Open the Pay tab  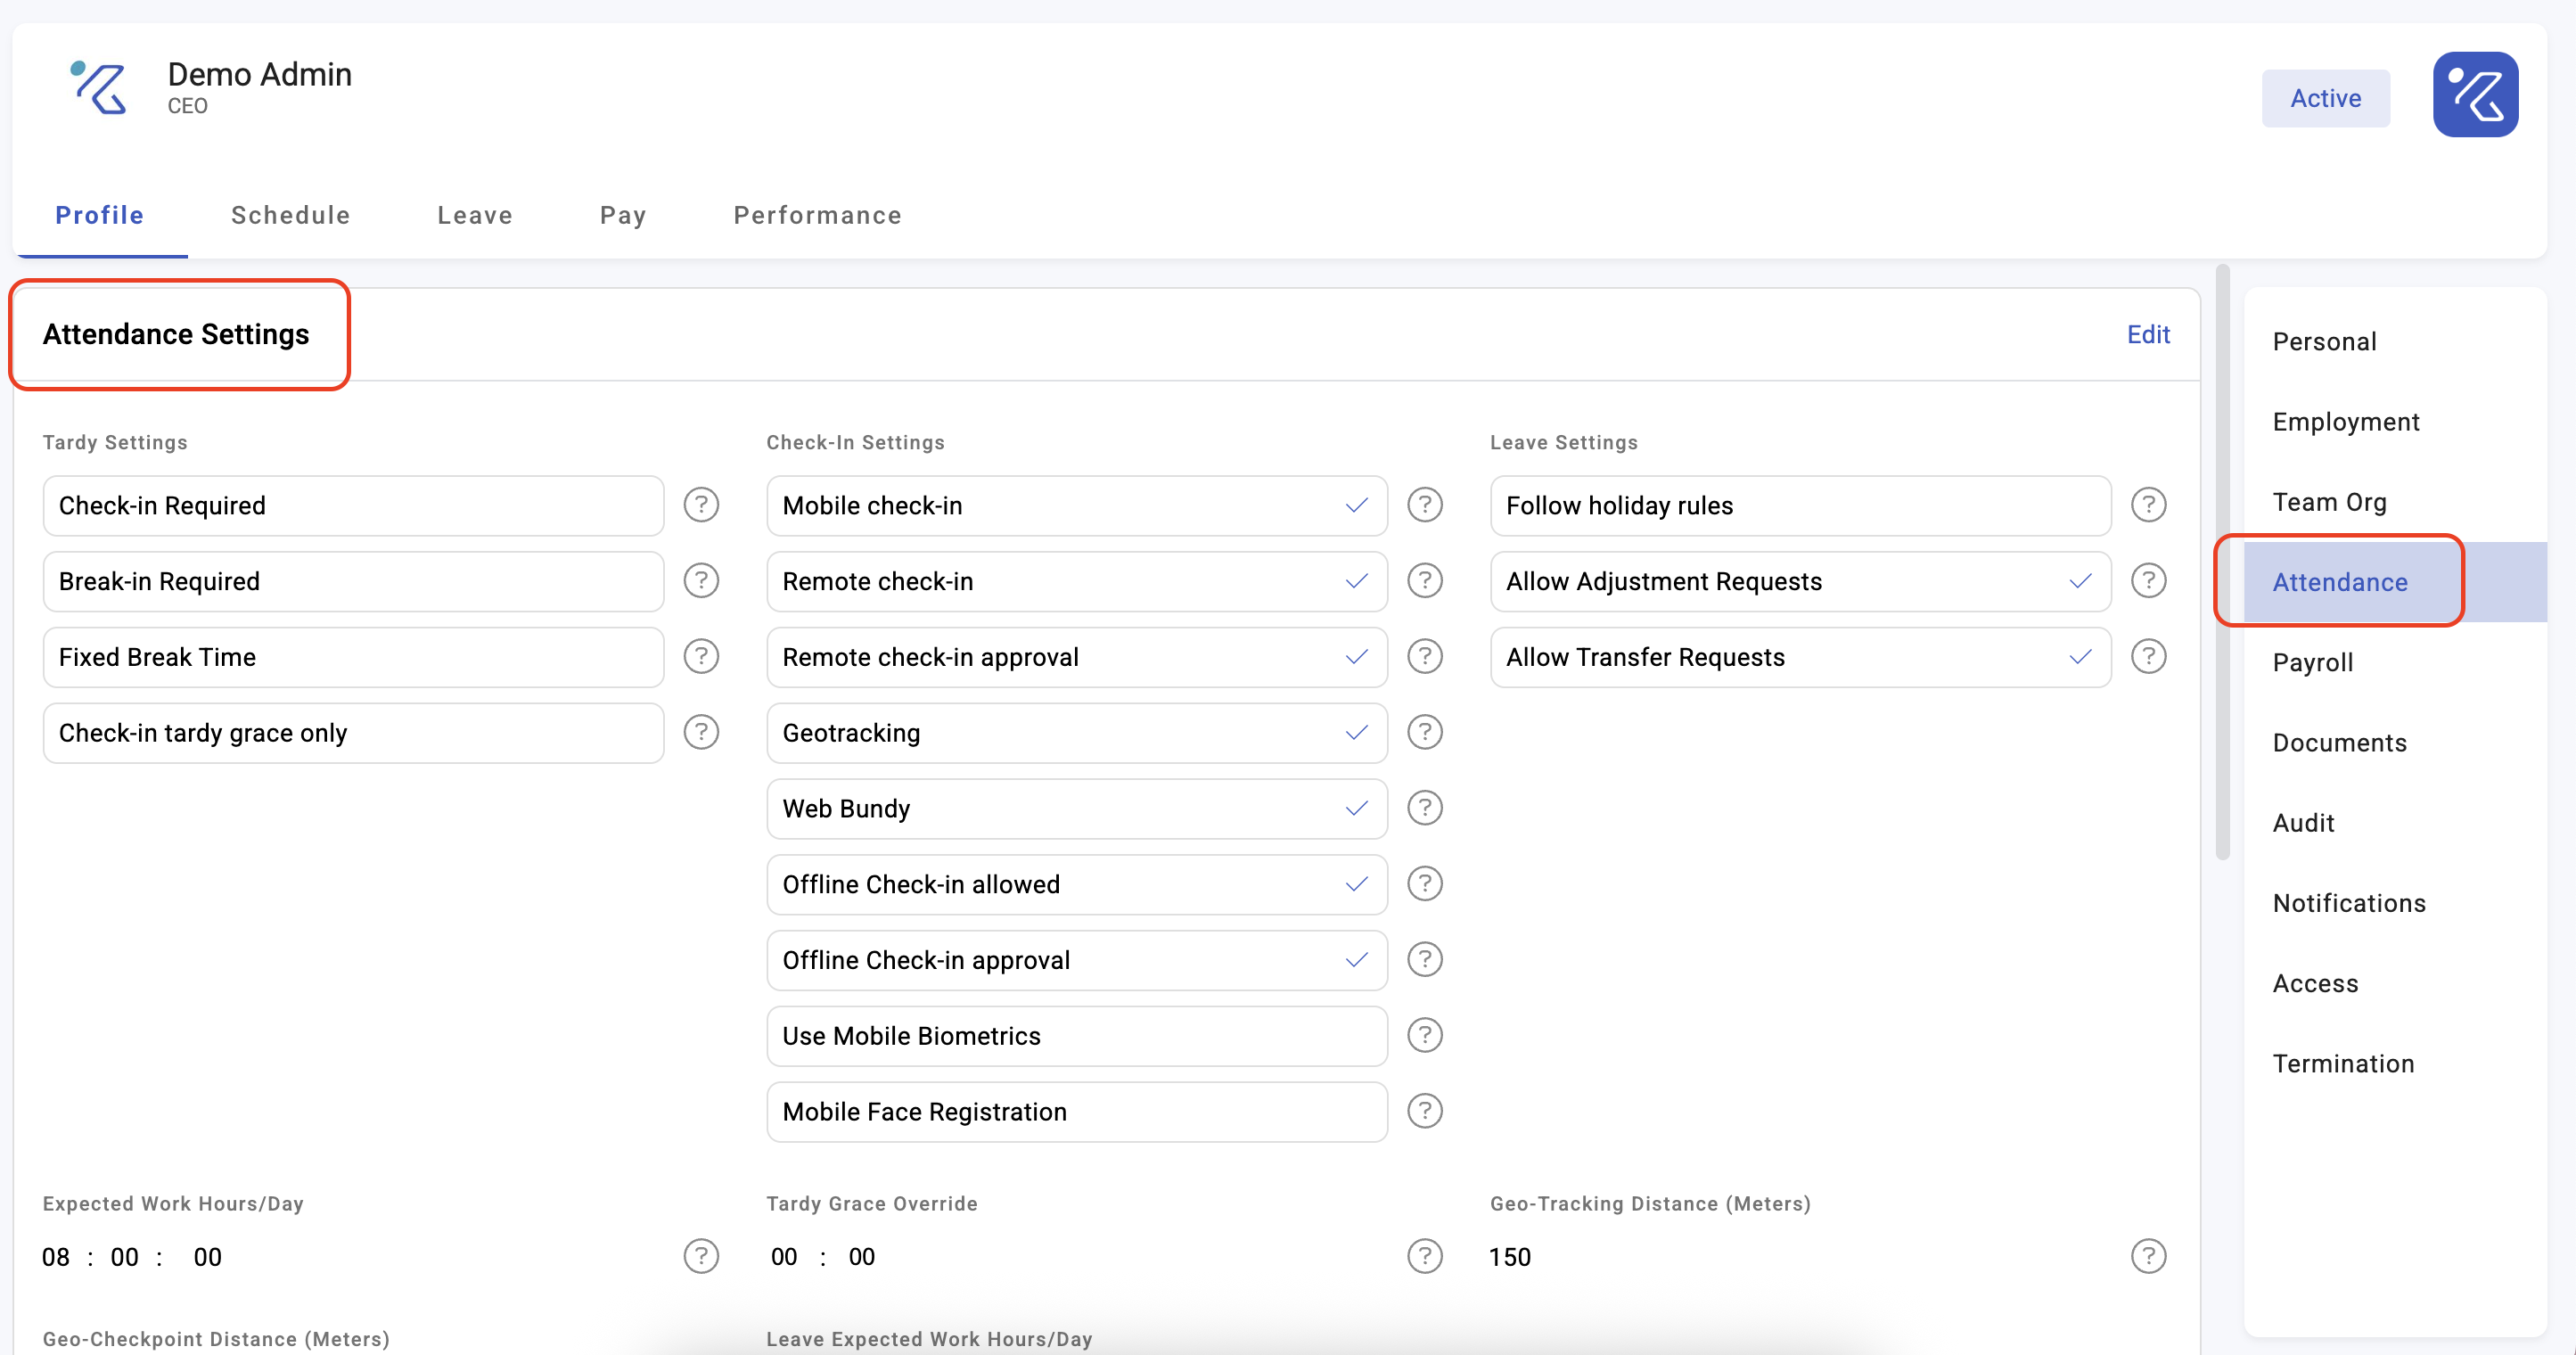(x=623, y=215)
